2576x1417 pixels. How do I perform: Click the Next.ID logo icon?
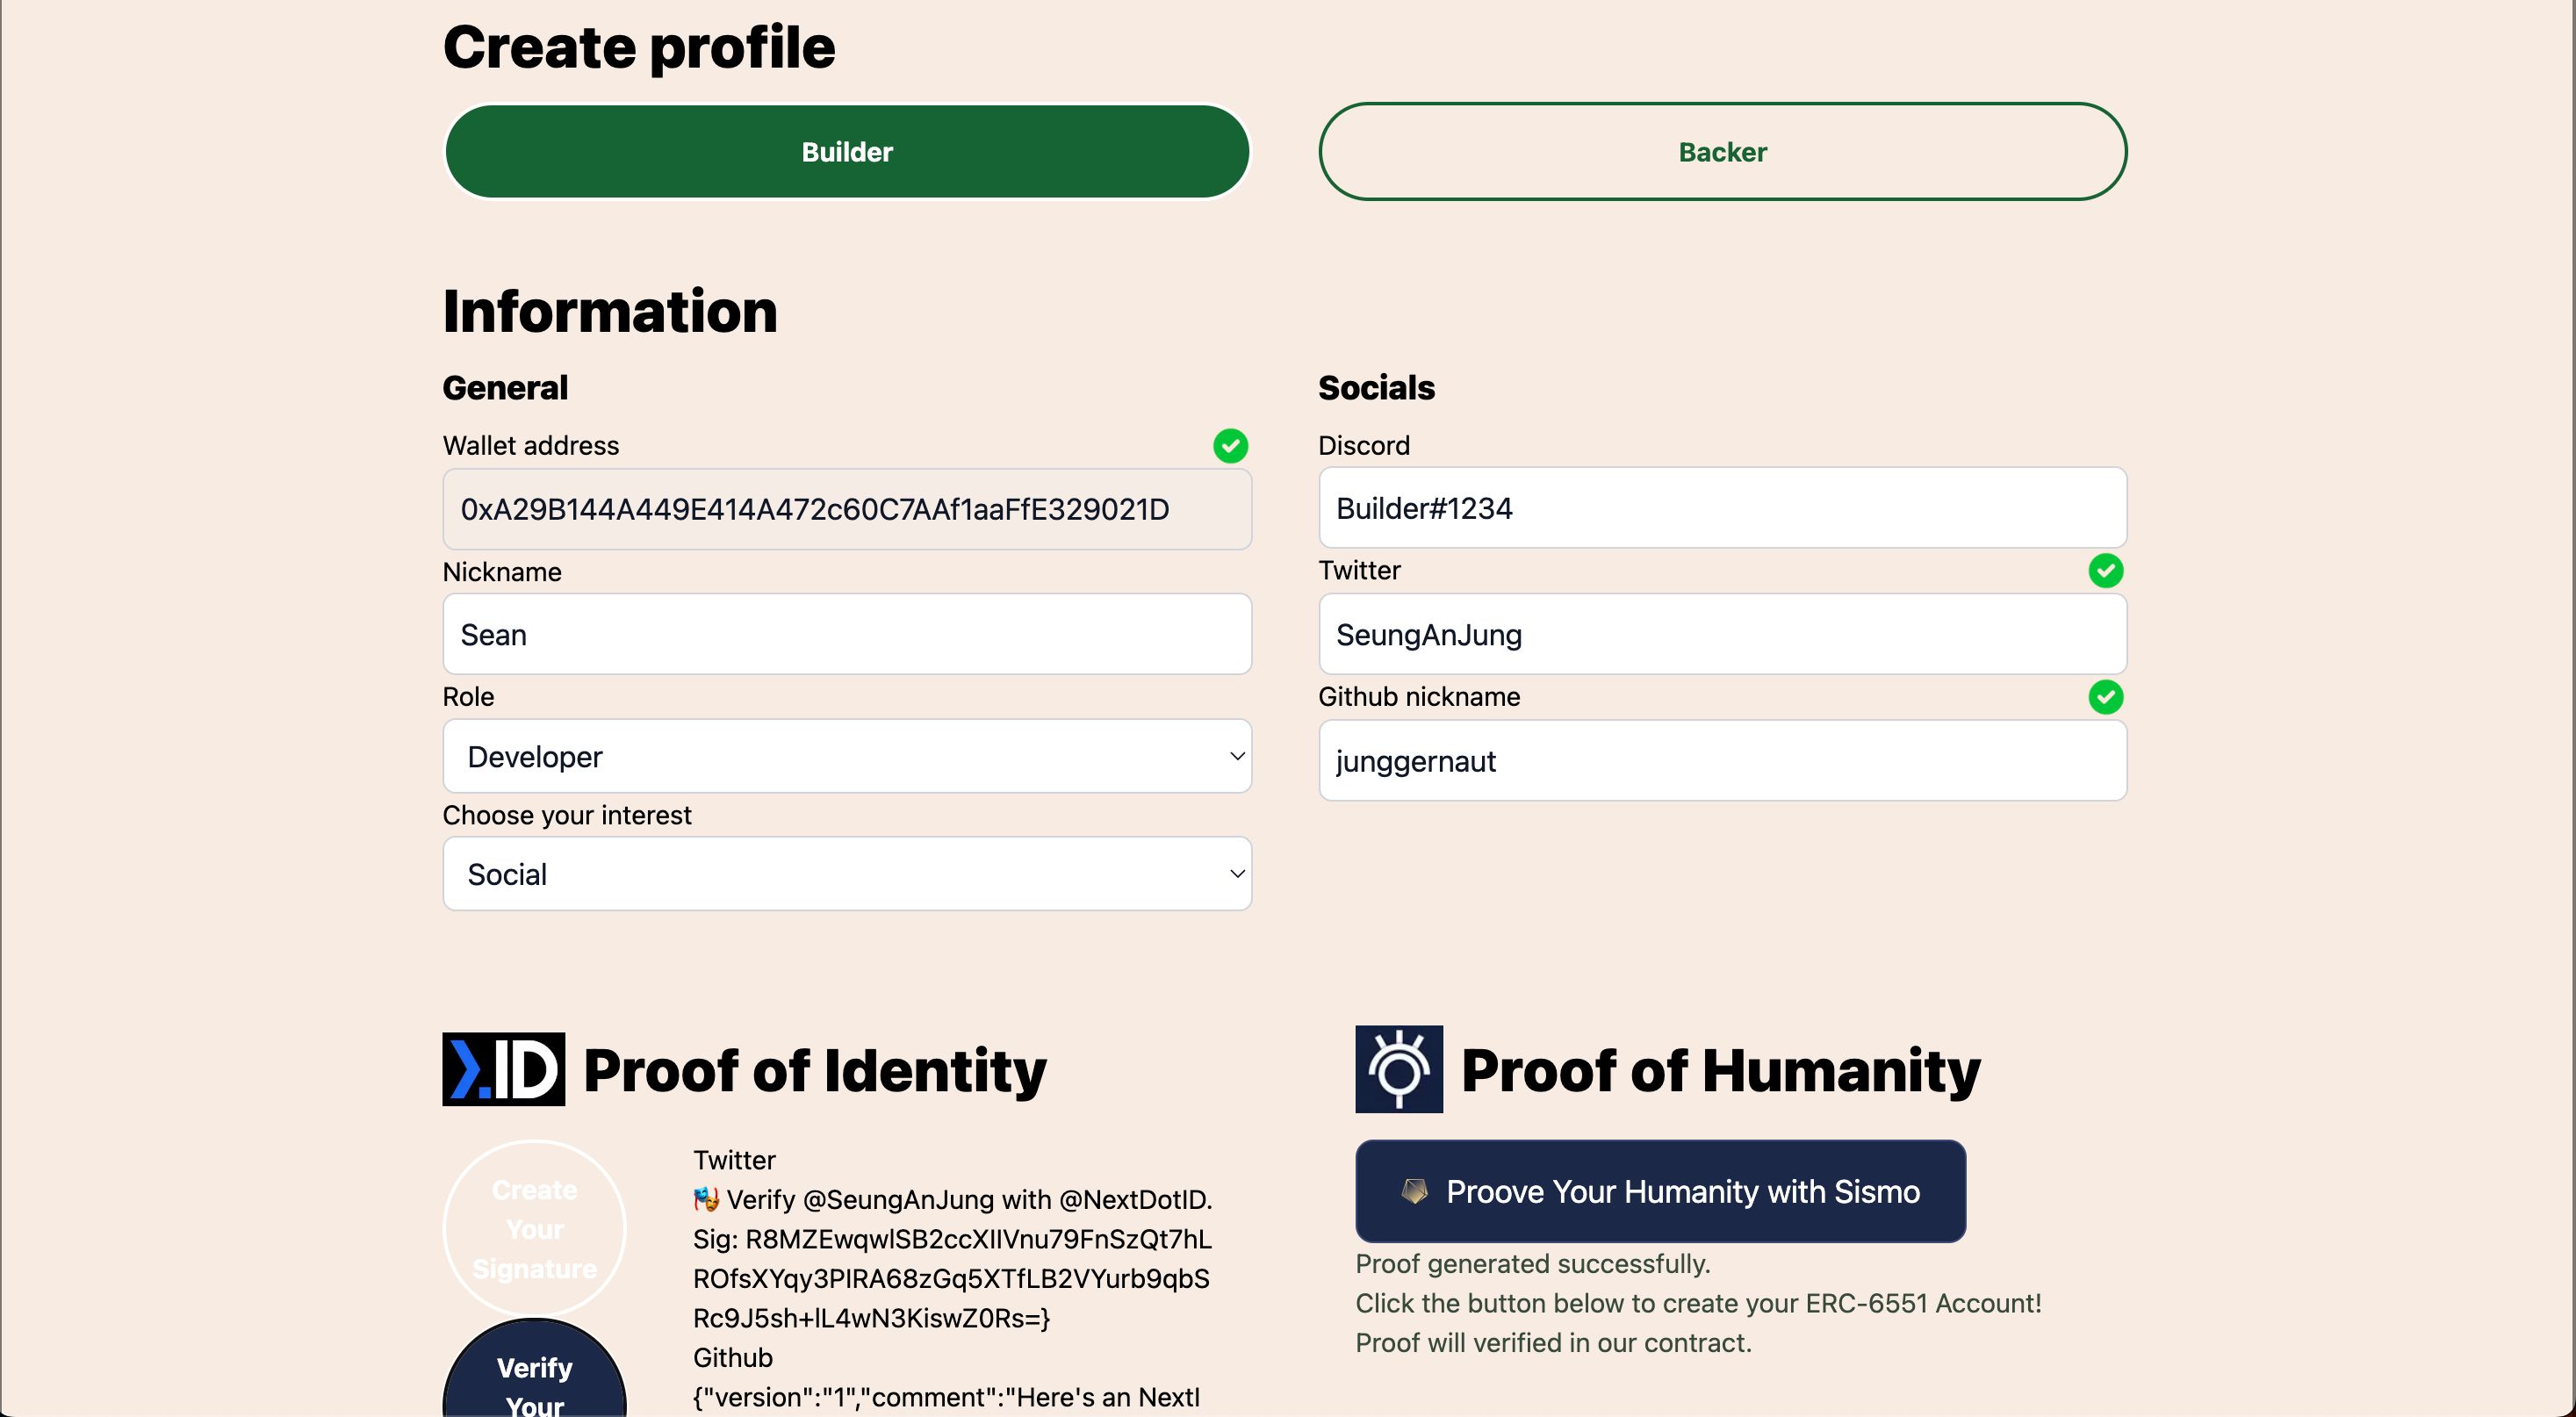click(503, 1069)
